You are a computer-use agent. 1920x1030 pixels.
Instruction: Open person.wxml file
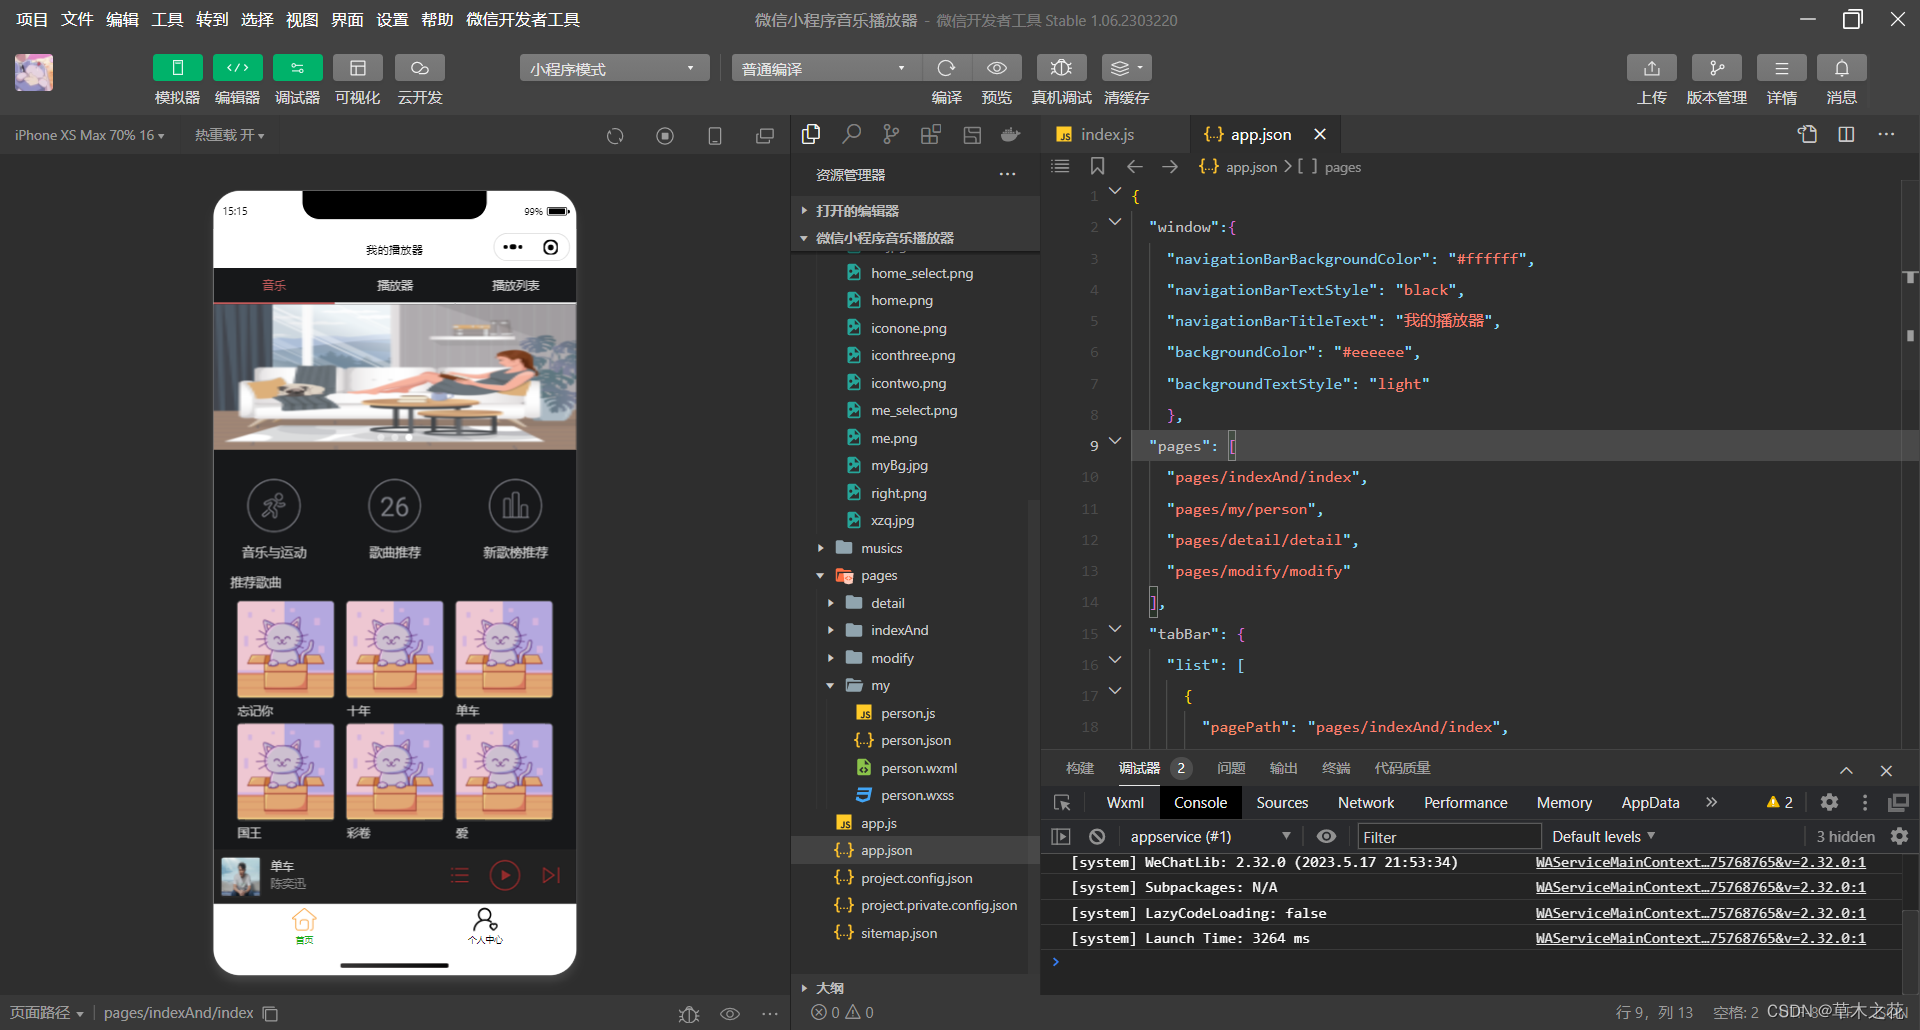coord(918,768)
